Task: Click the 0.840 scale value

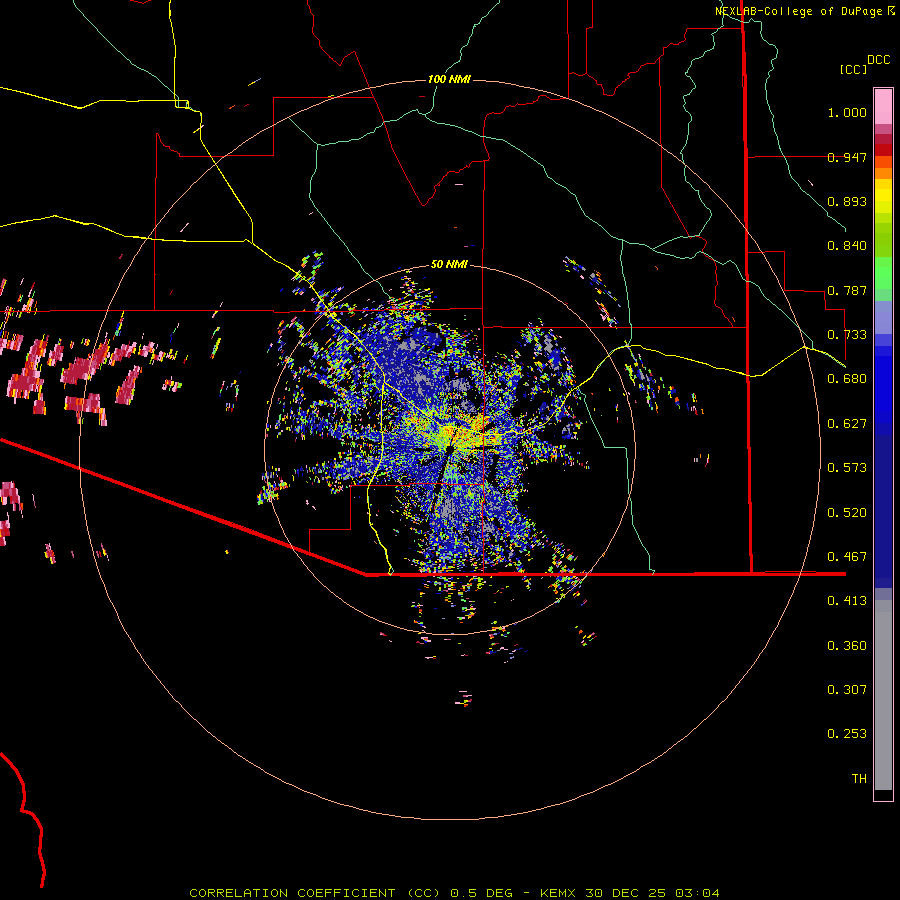Action: click(x=847, y=246)
